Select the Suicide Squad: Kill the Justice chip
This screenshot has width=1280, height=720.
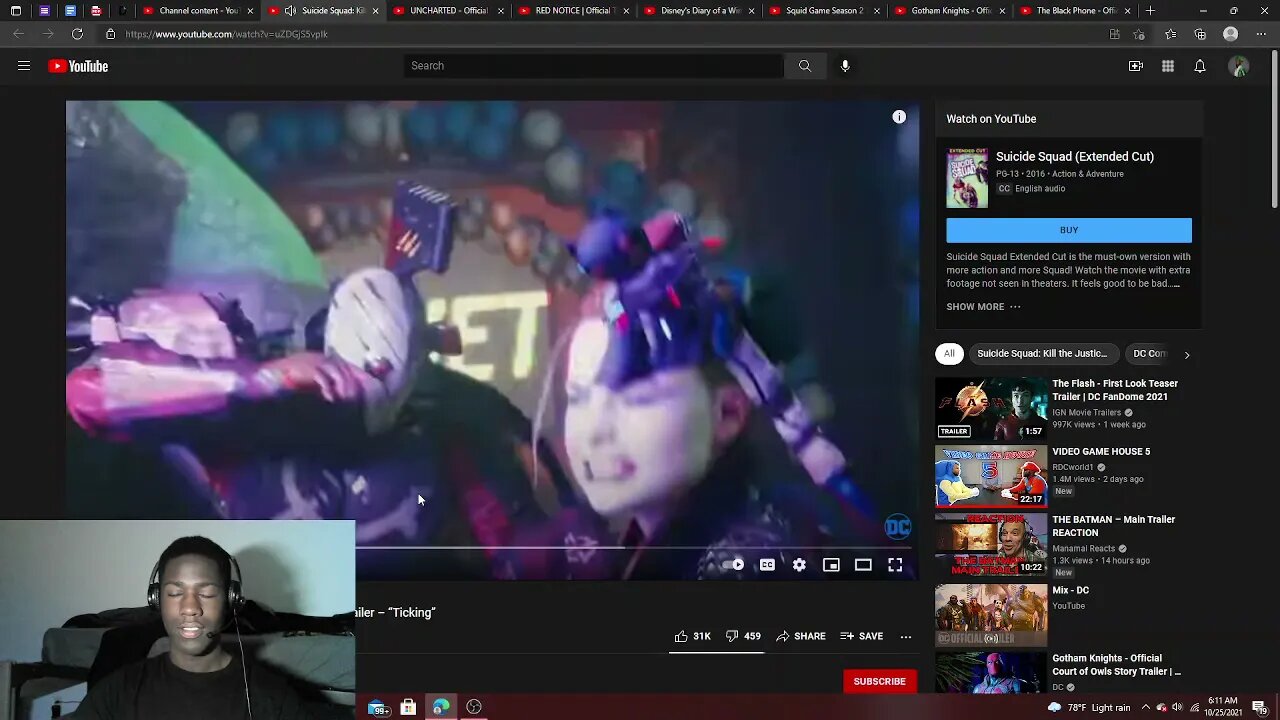[1042, 353]
